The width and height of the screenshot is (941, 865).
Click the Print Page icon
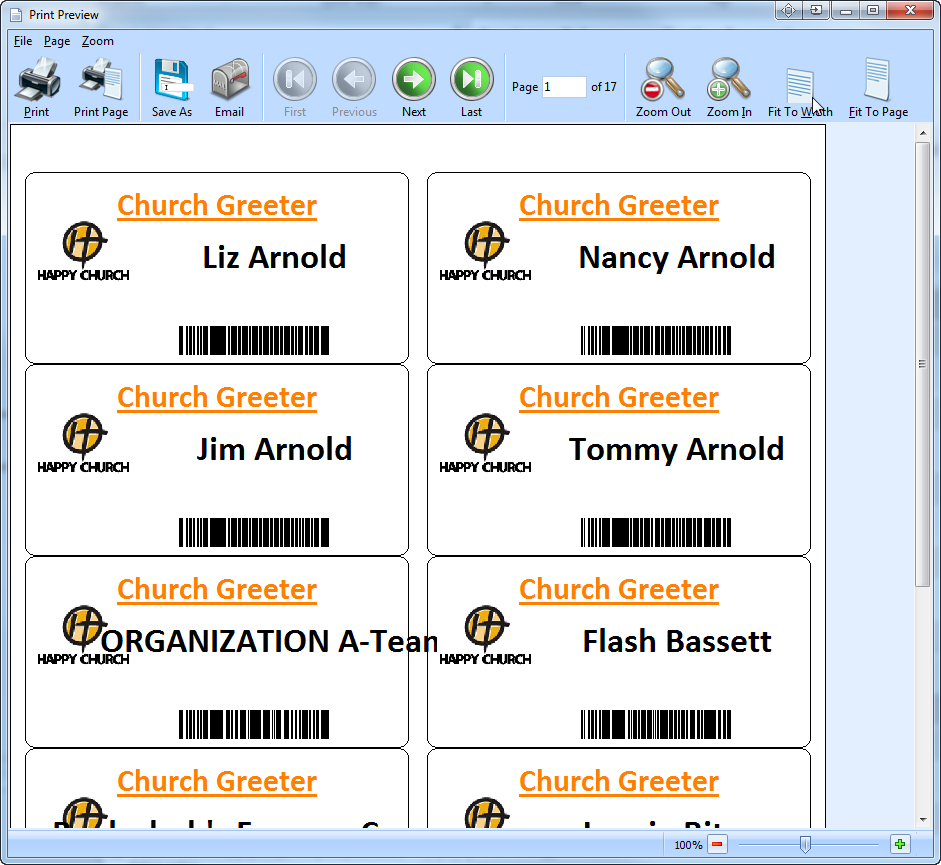click(101, 79)
